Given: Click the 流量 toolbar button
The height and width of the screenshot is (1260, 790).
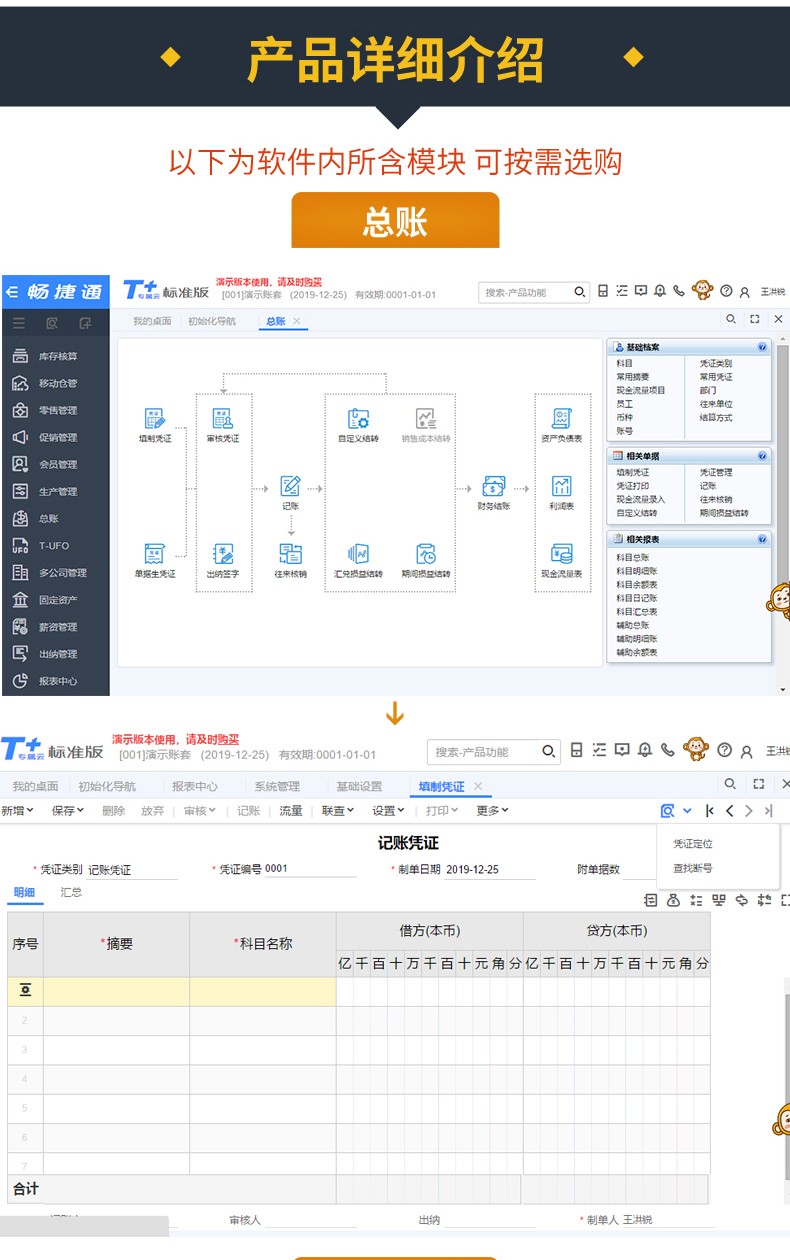Looking at the screenshot, I should (x=291, y=811).
